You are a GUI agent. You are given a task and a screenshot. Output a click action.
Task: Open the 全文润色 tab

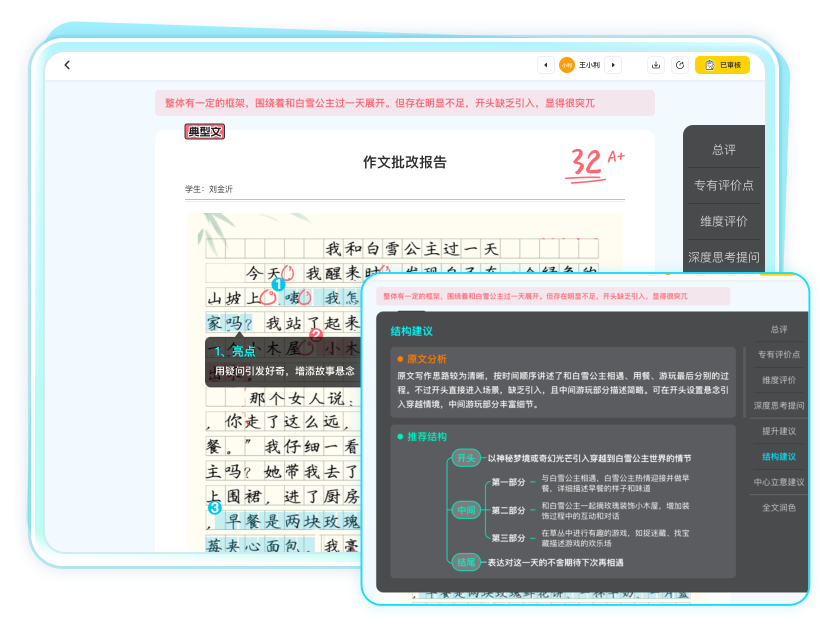pos(778,508)
